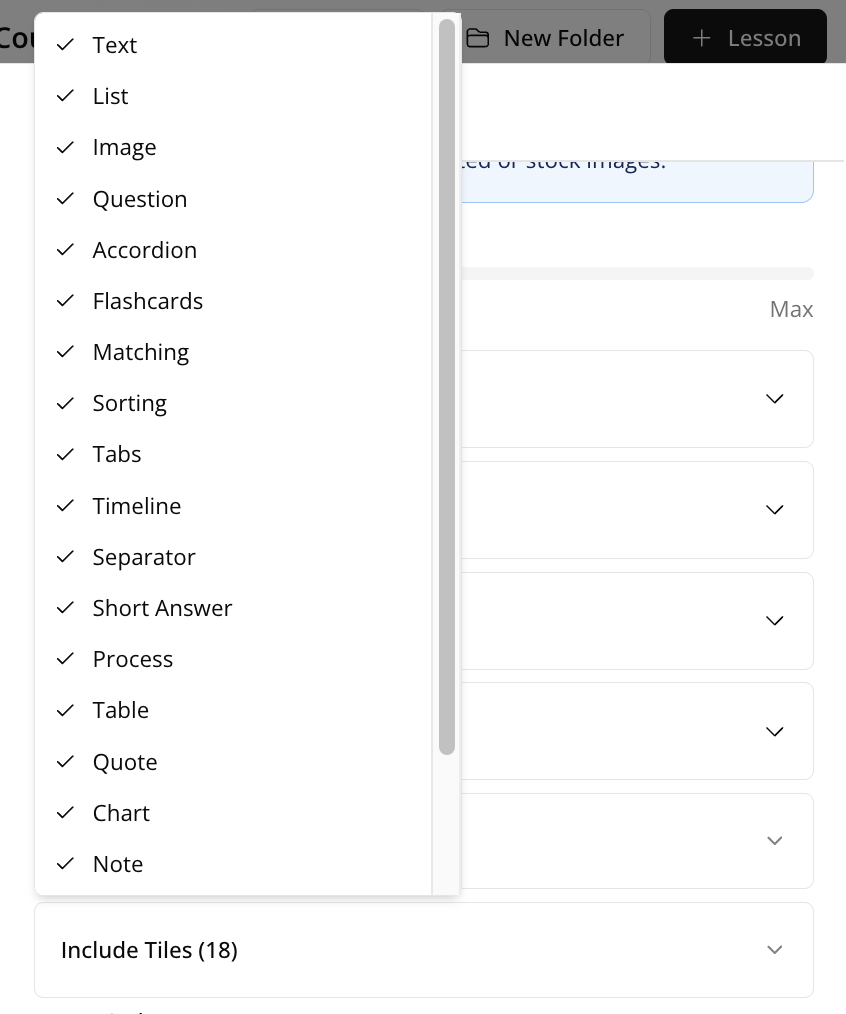Click the Chart tile option
Viewport: 846px width, 1014px height.
click(121, 813)
